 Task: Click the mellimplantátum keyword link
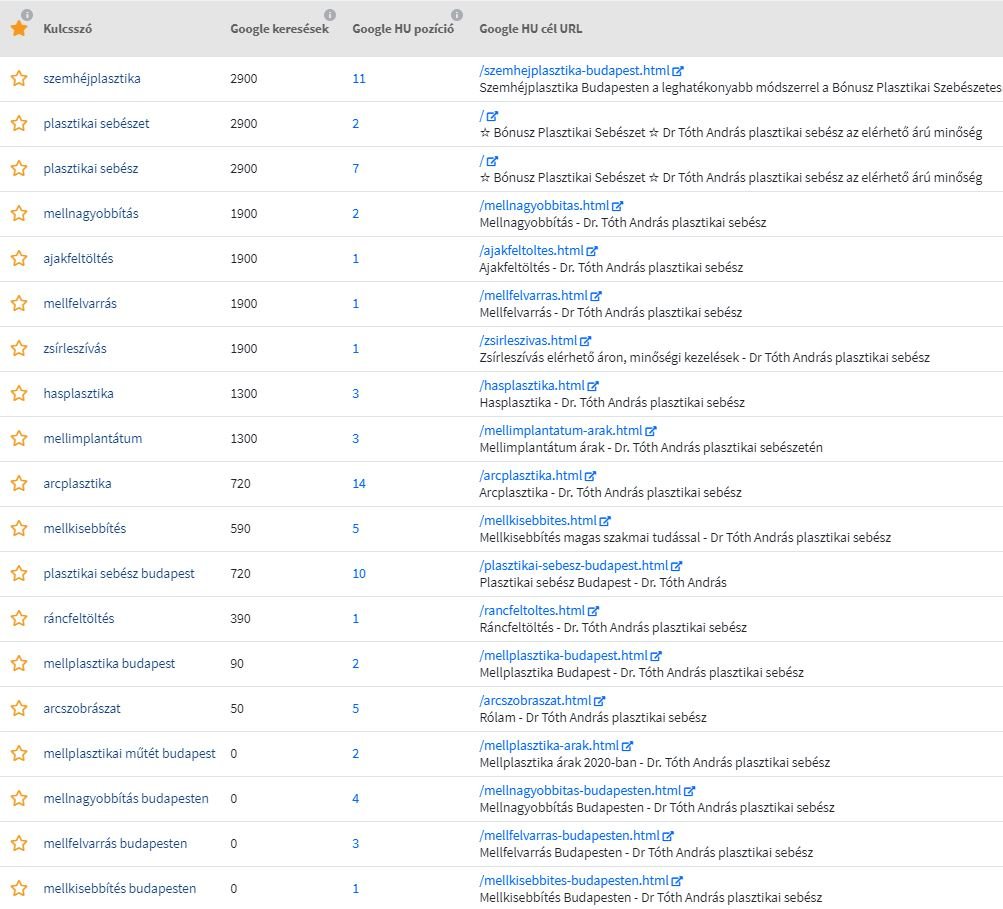pyautogui.click(x=92, y=439)
